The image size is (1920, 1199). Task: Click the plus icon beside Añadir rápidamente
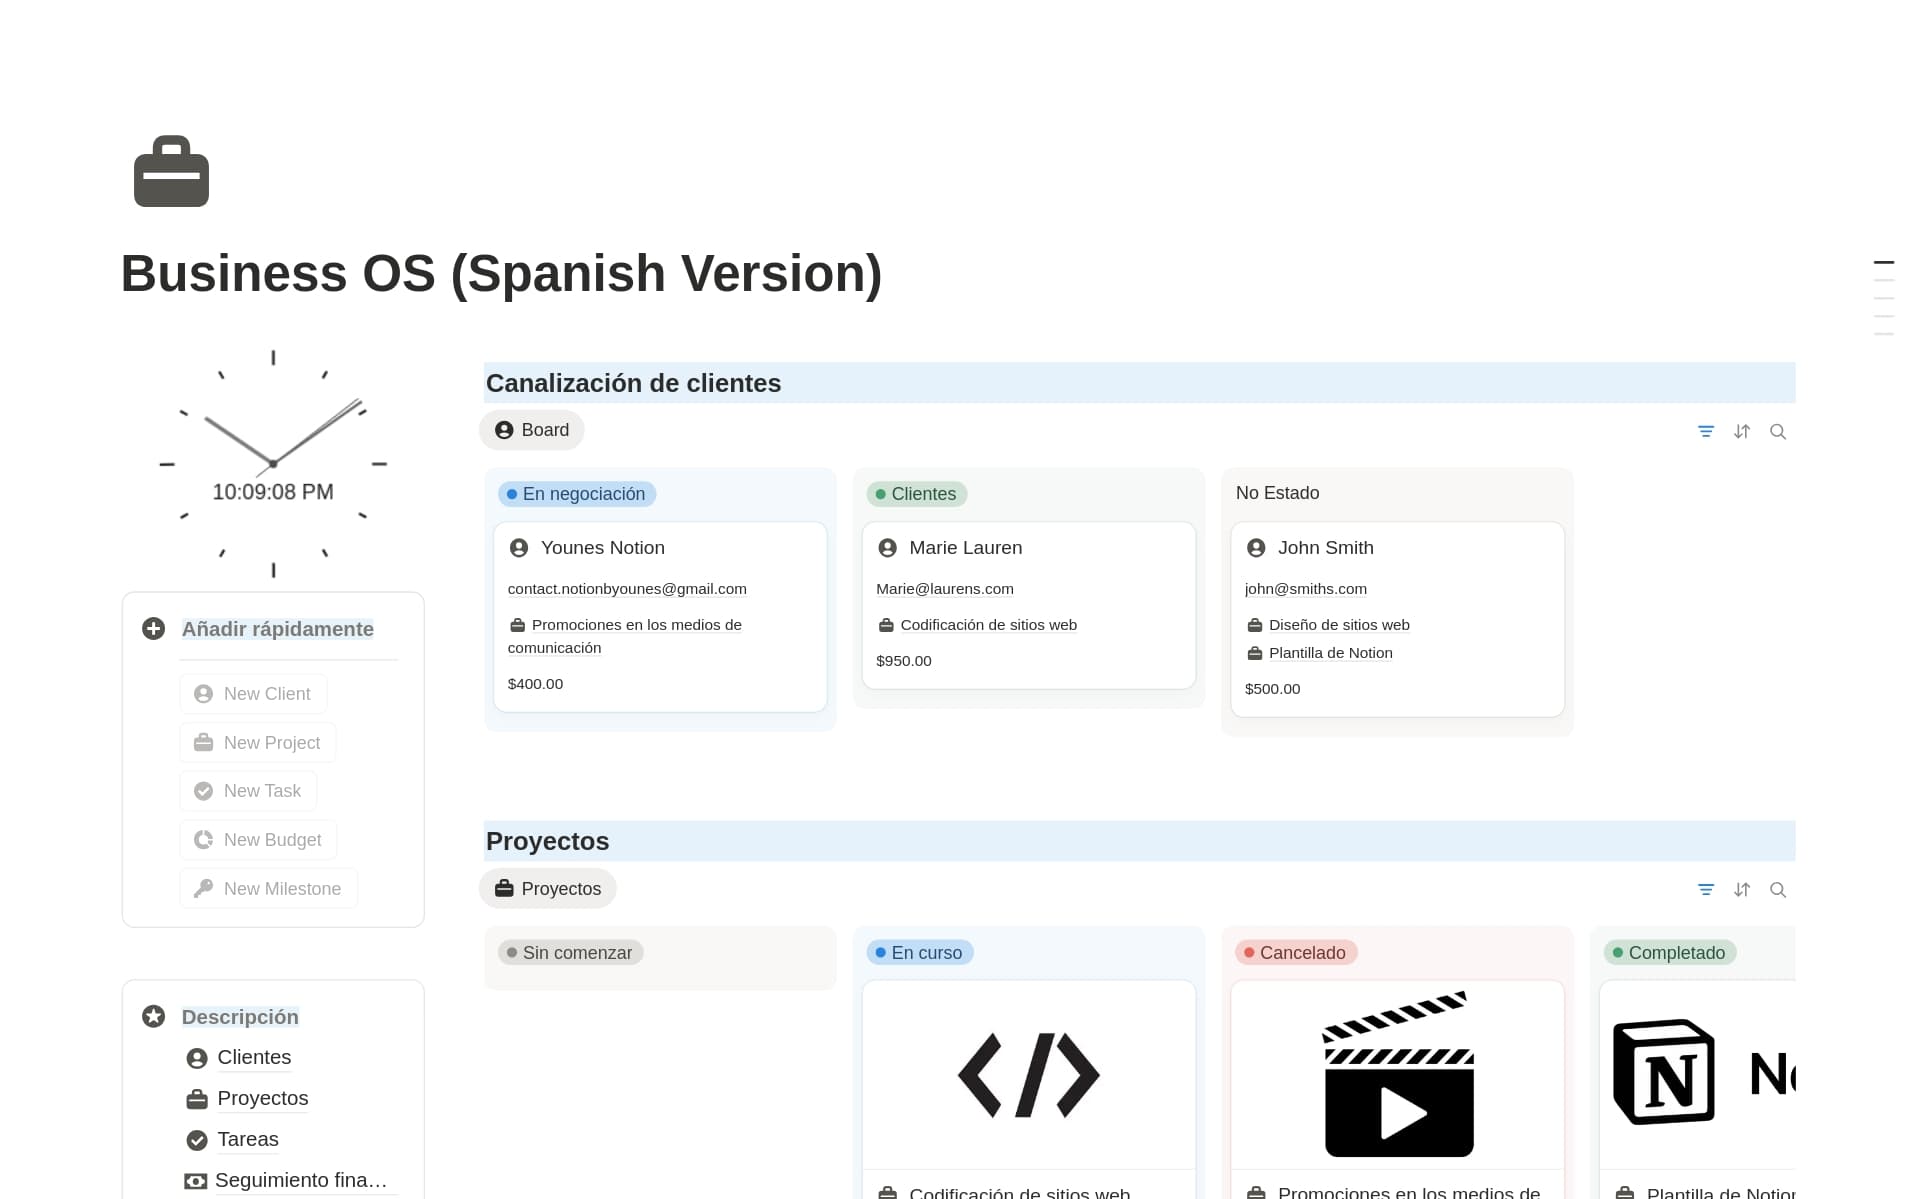(x=153, y=628)
